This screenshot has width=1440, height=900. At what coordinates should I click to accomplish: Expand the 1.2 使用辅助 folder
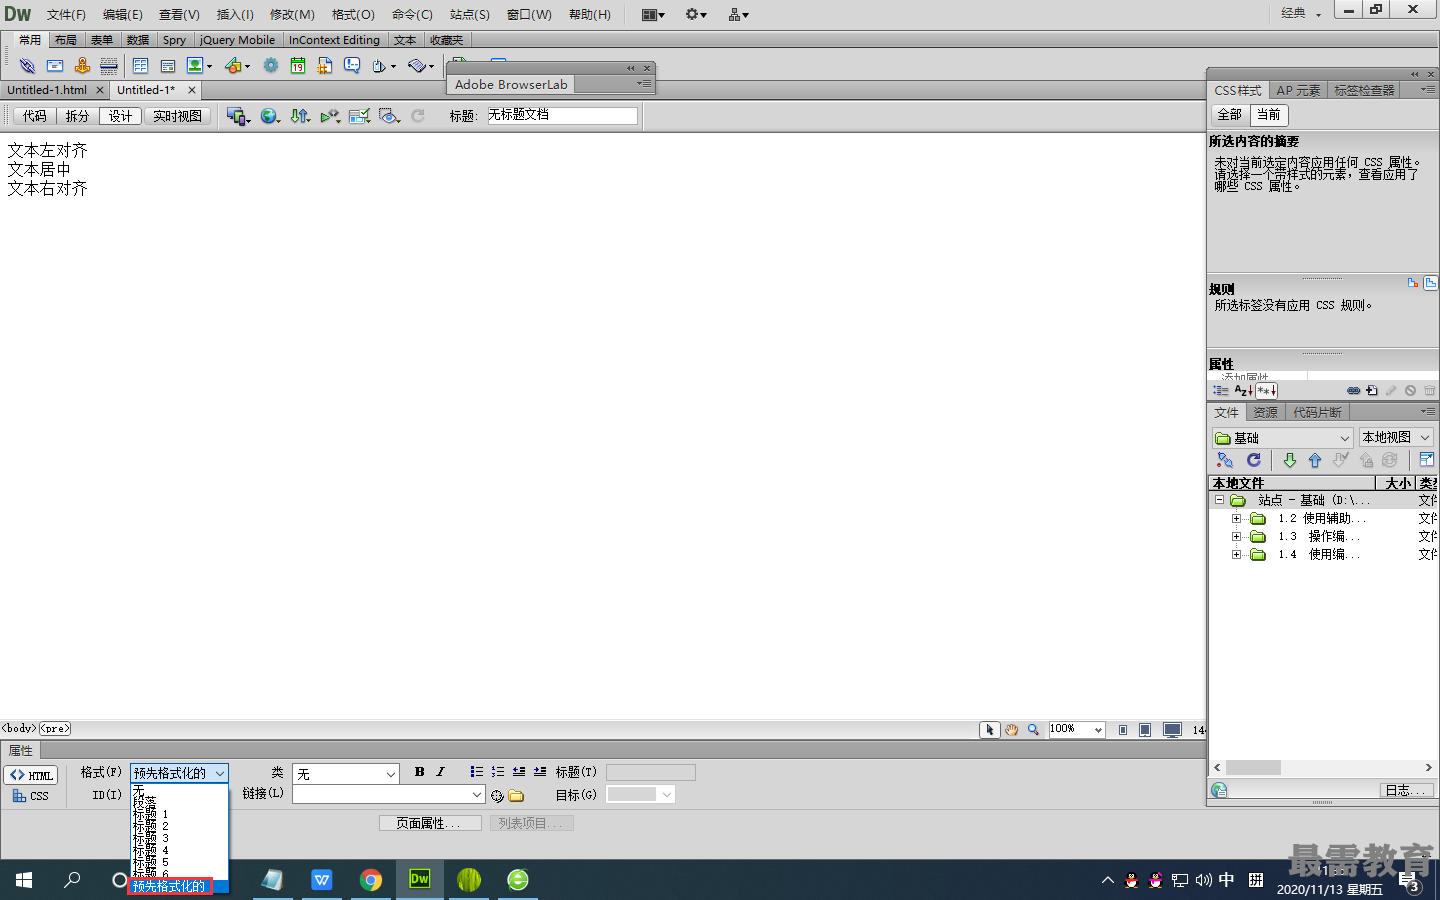(1236, 518)
